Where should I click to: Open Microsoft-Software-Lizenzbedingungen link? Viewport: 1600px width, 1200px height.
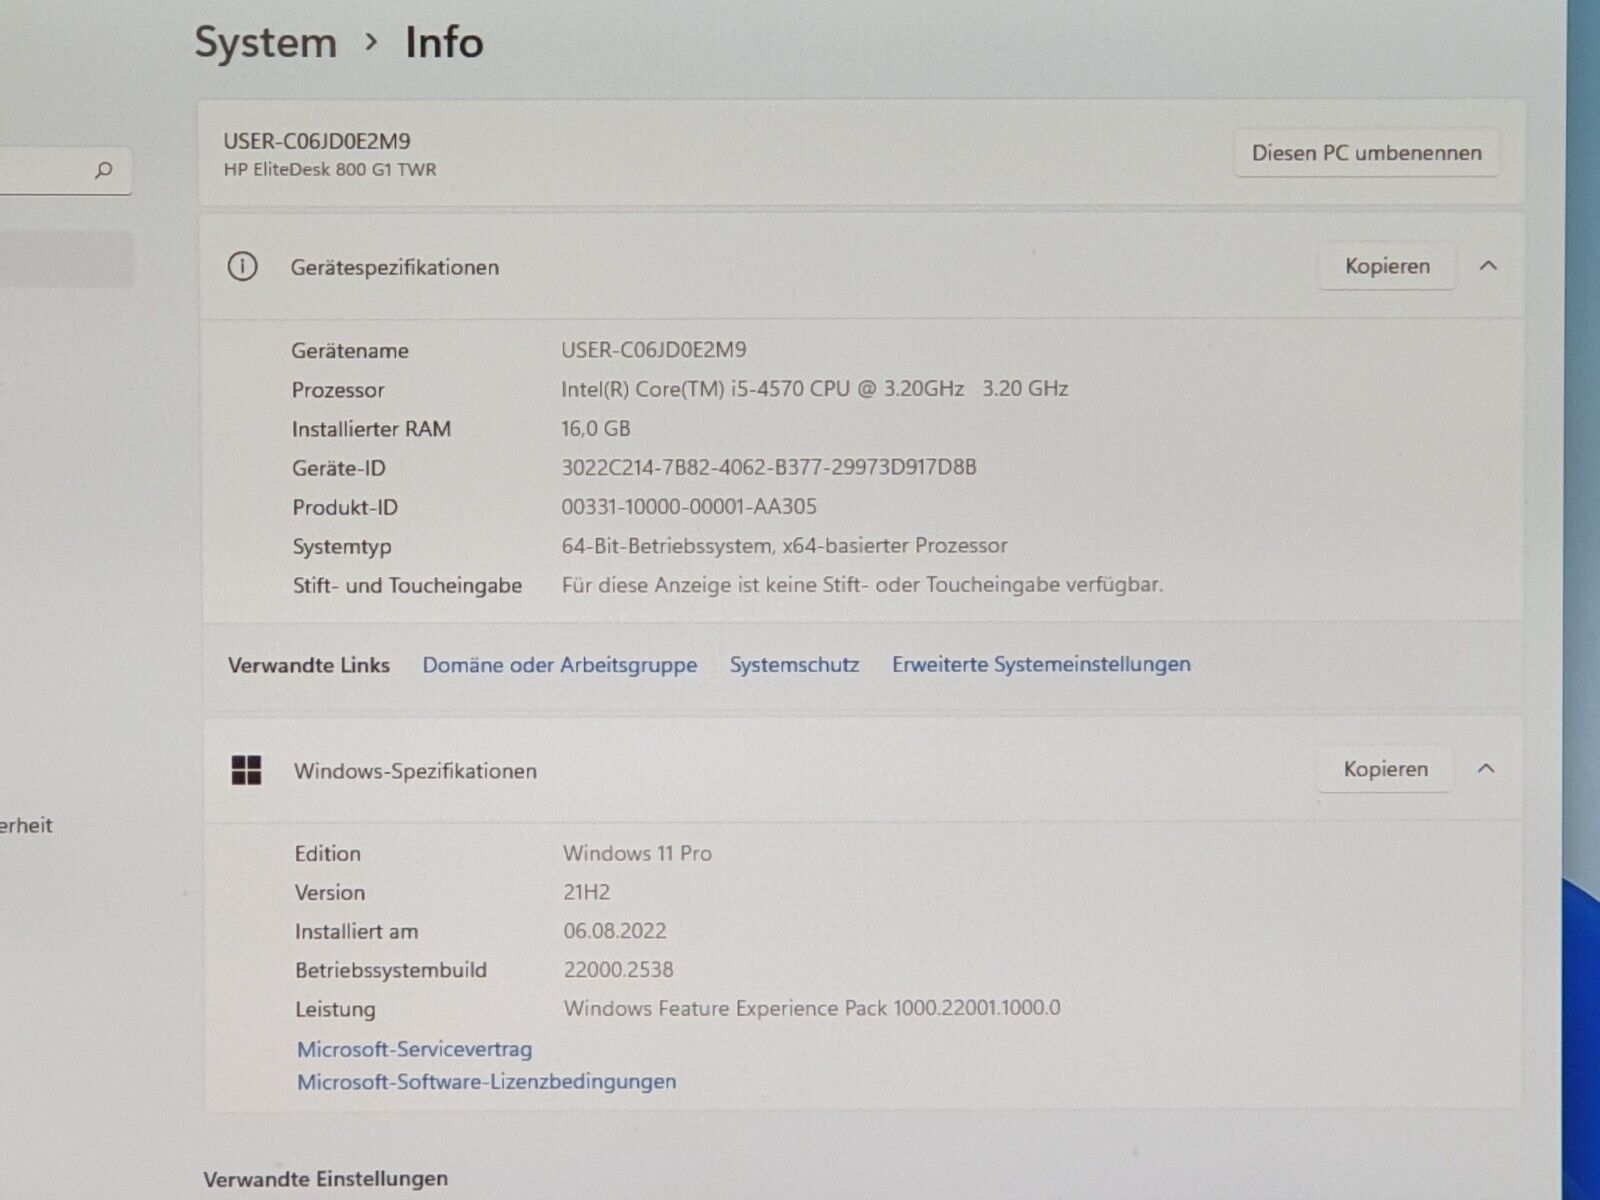pyautogui.click(x=486, y=1081)
